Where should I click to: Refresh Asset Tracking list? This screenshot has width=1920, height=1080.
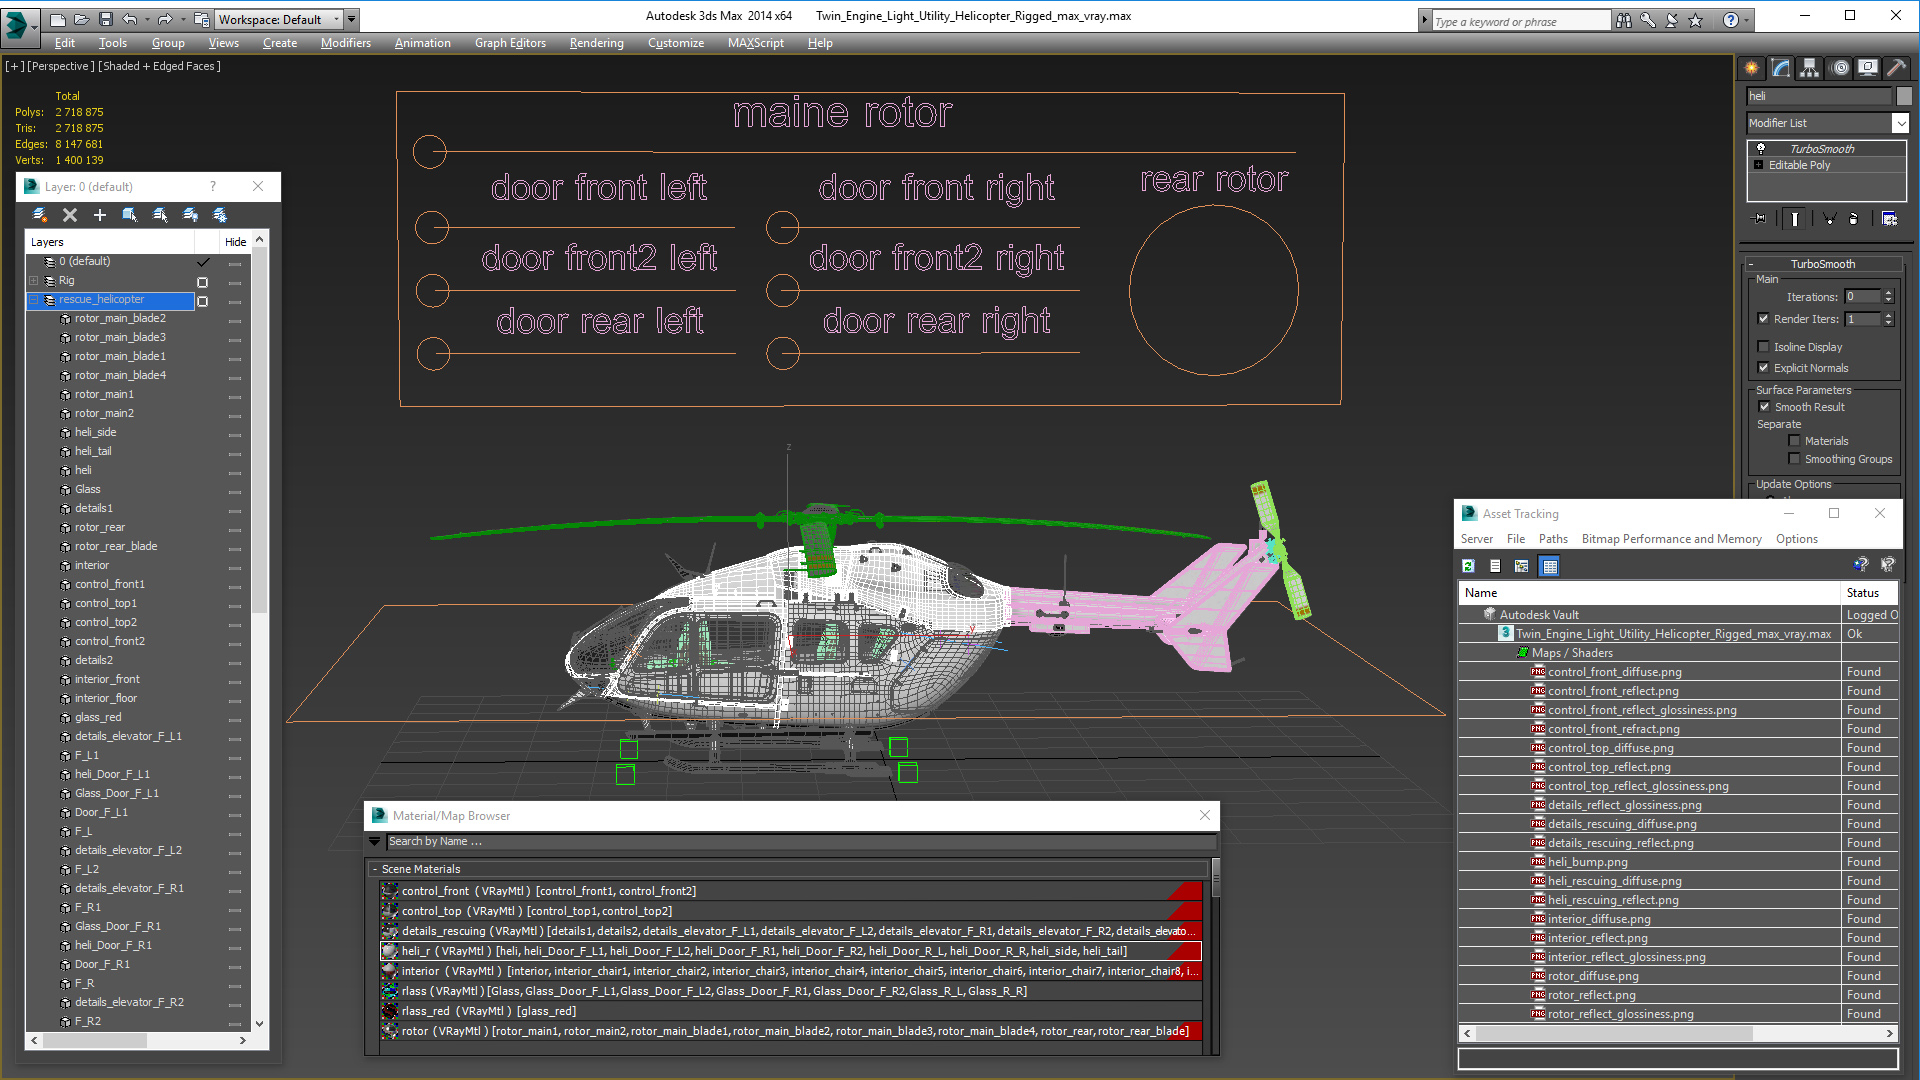pyautogui.click(x=1468, y=566)
